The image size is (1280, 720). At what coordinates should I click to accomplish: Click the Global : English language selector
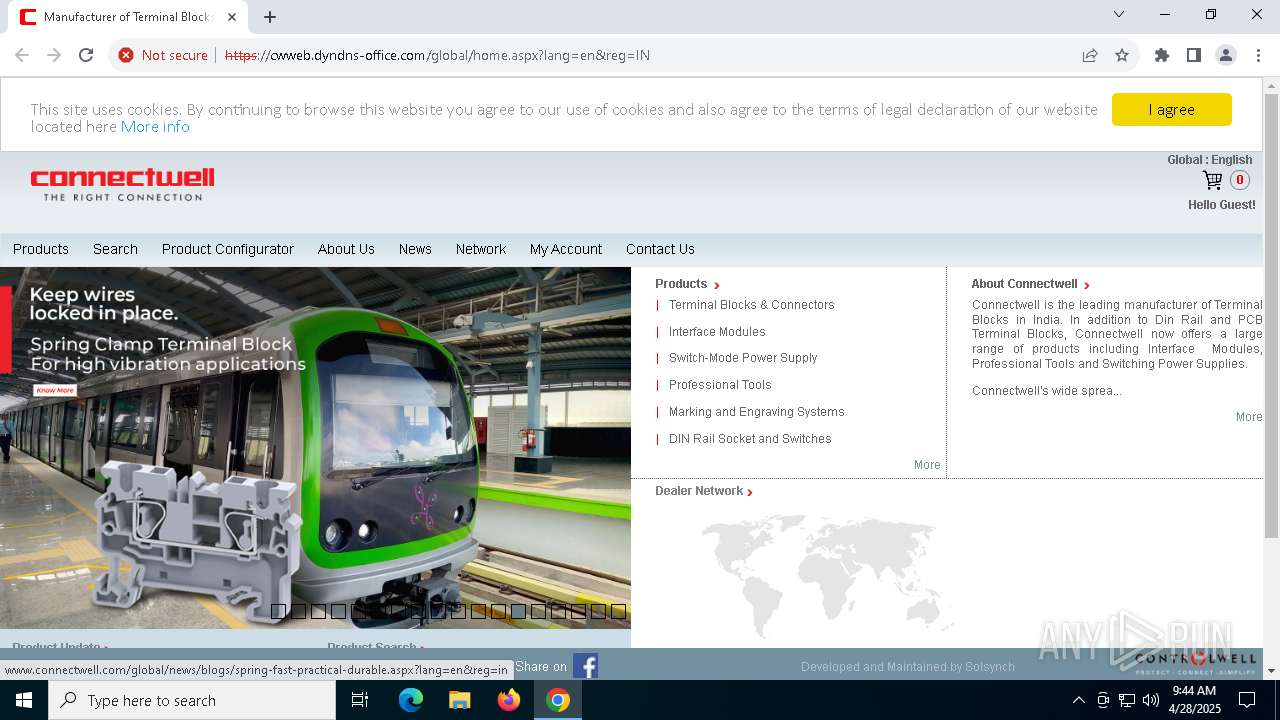pyautogui.click(x=1209, y=160)
